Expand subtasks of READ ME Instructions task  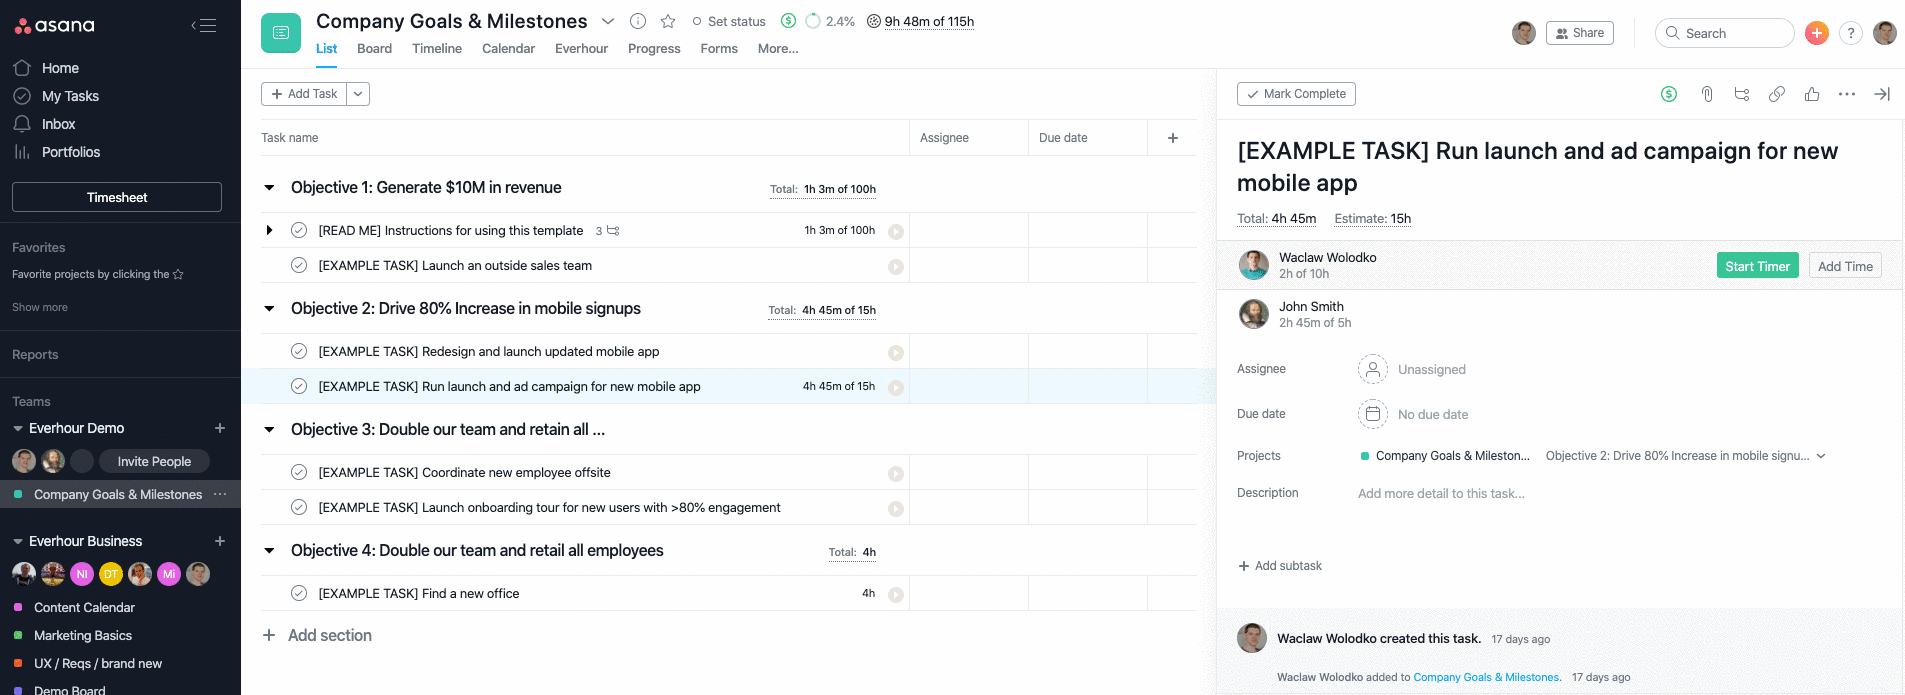tap(269, 230)
